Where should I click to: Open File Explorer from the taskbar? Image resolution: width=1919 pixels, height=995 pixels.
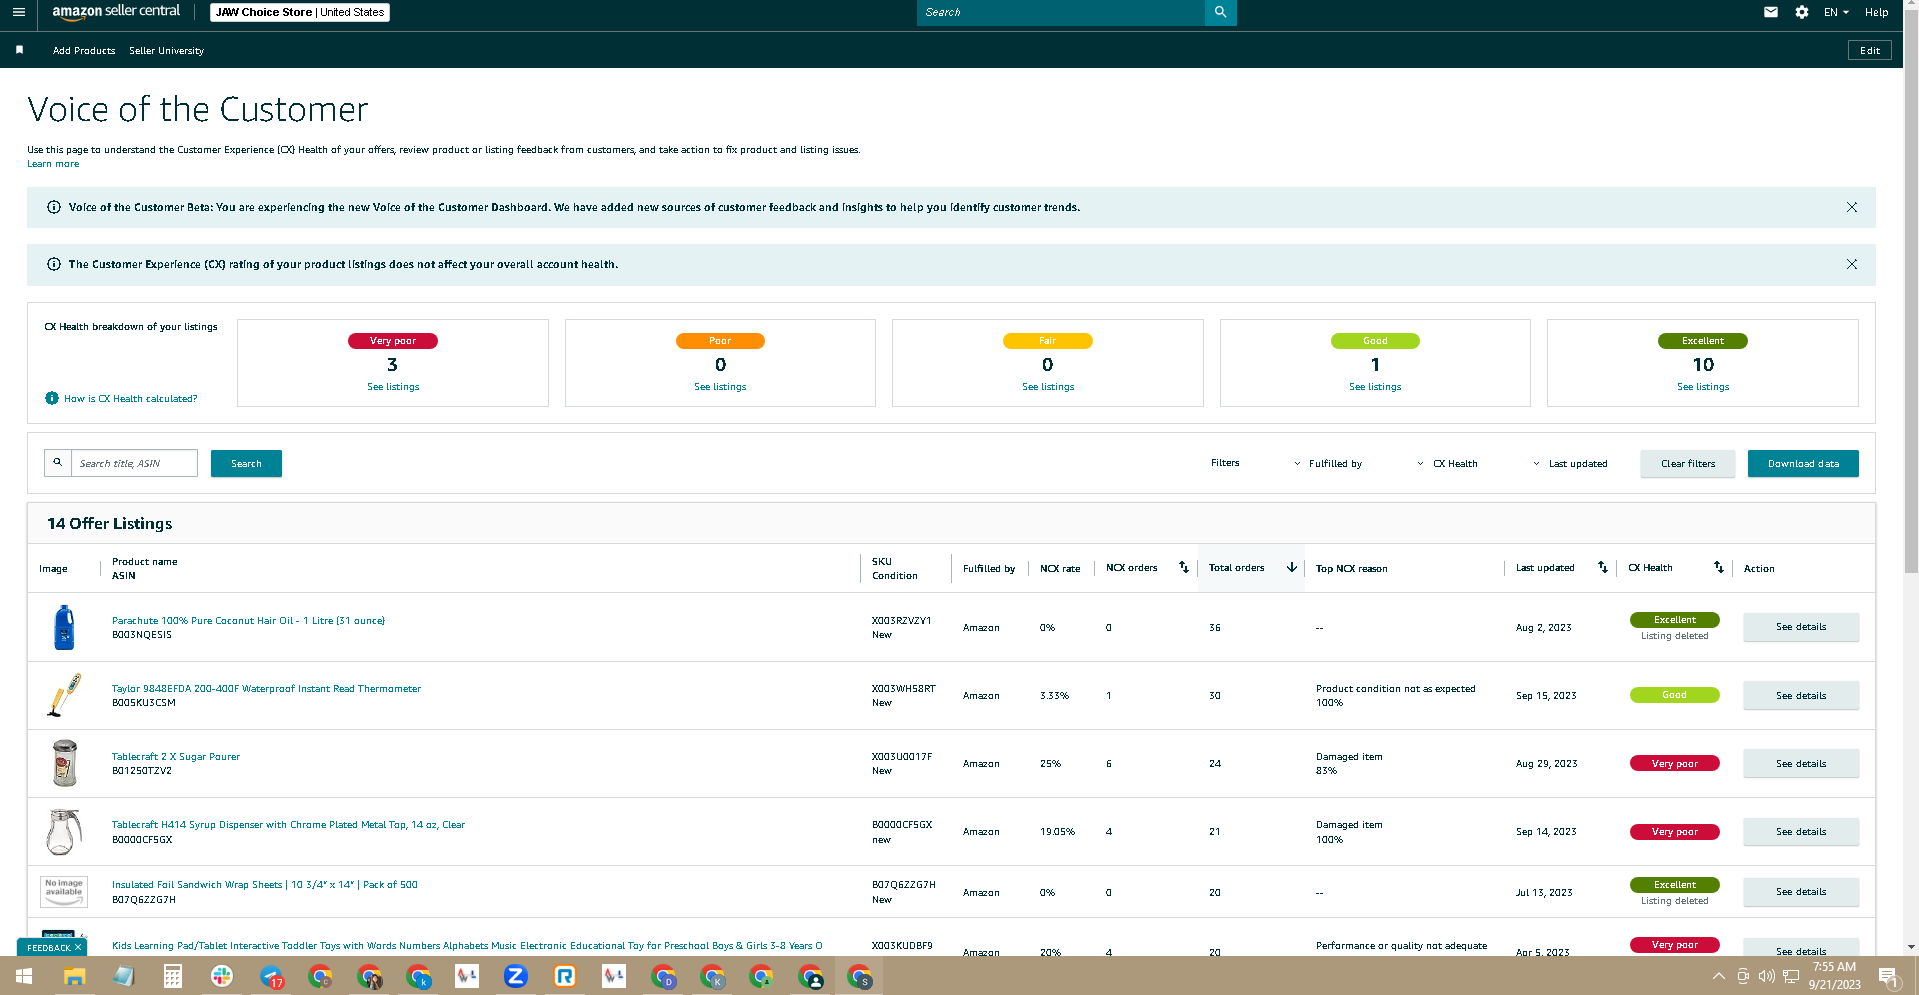pos(74,976)
